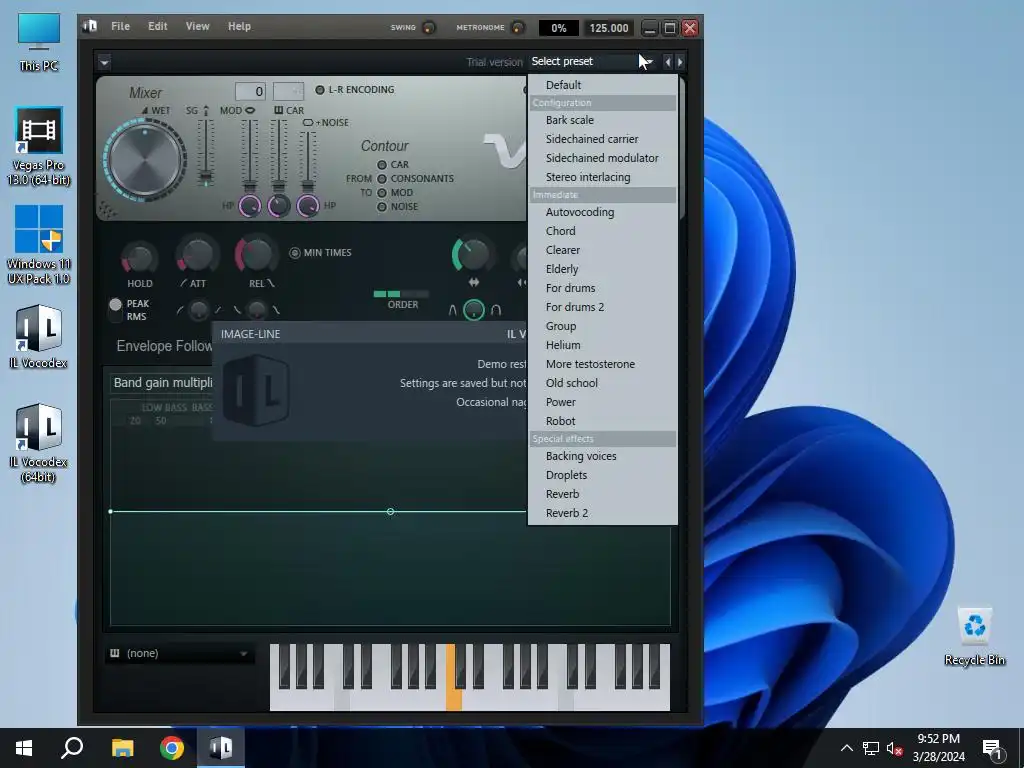This screenshot has height=768, width=1024.
Task: Choose the Bark scale preset
Action: [602, 120]
